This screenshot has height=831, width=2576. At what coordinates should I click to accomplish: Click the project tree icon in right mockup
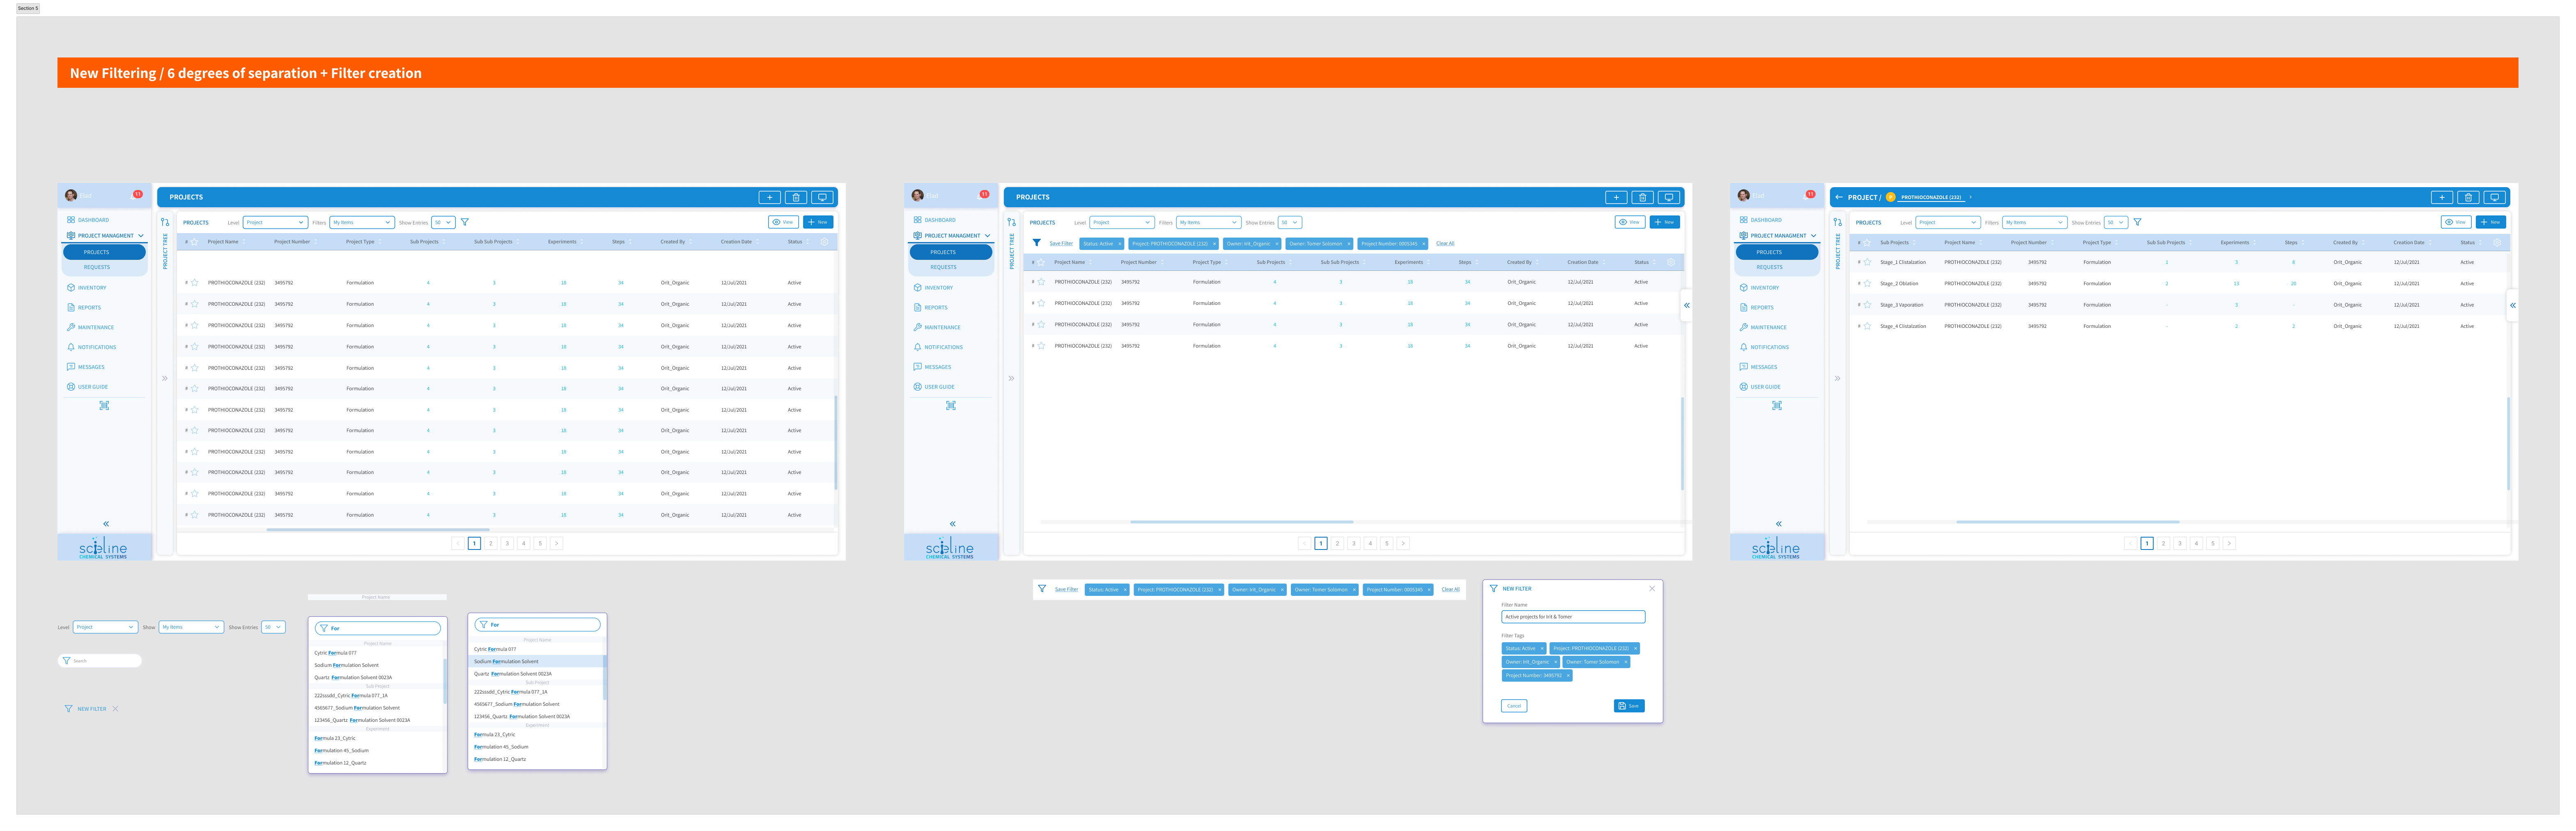pos(1838,222)
